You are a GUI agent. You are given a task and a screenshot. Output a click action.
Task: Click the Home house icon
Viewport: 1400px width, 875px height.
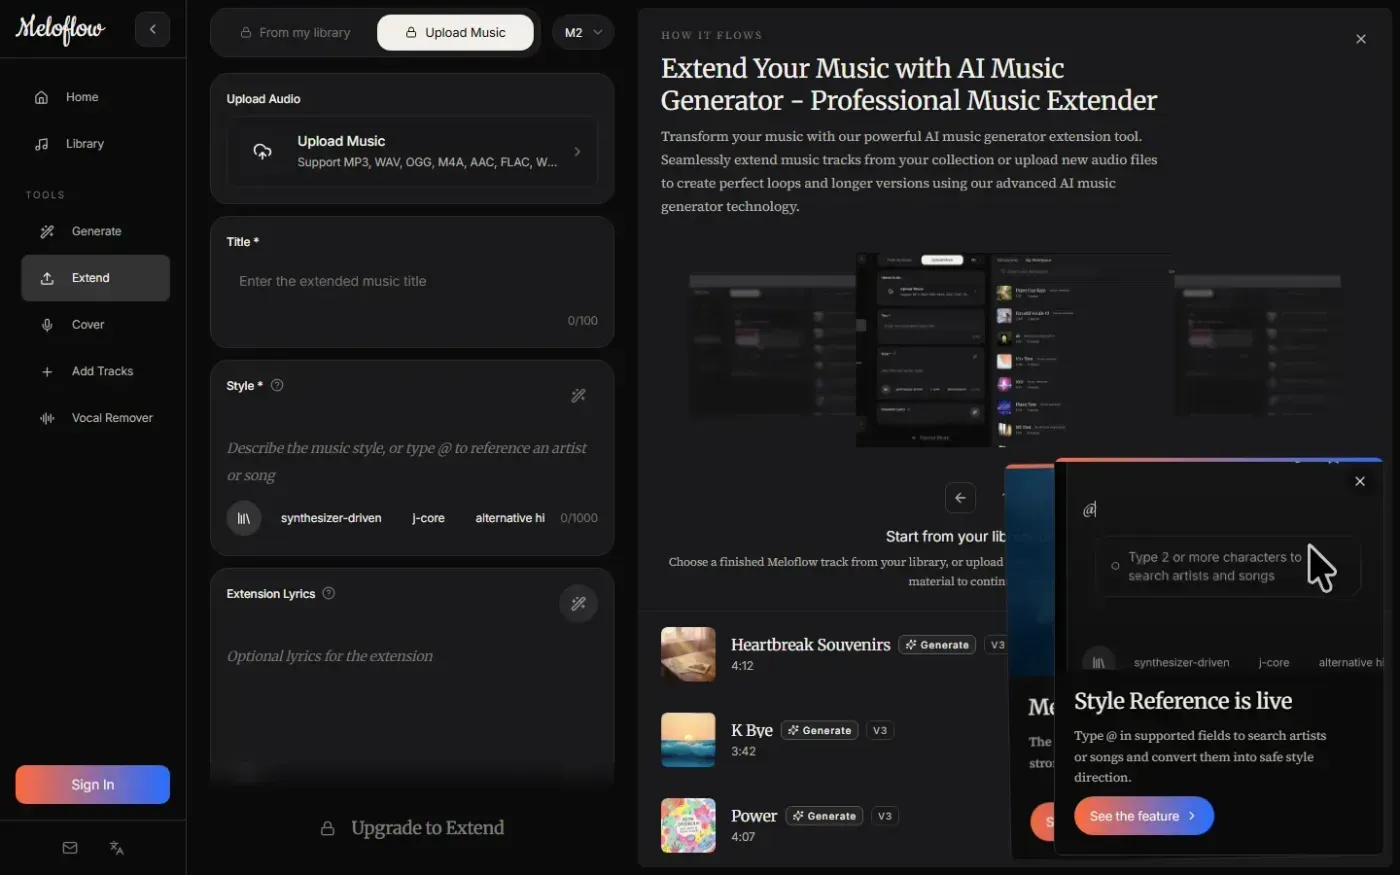(41, 97)
